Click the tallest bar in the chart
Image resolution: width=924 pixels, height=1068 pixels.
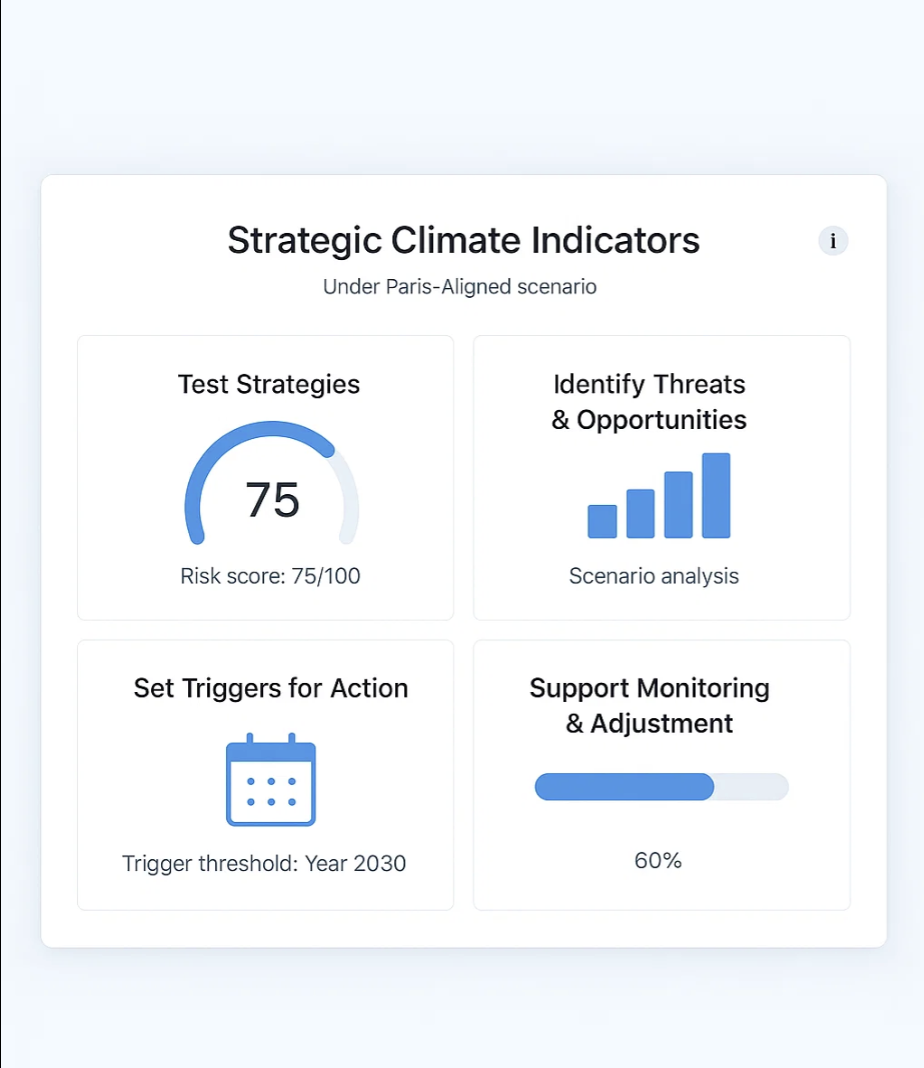(x=716, y=495)
